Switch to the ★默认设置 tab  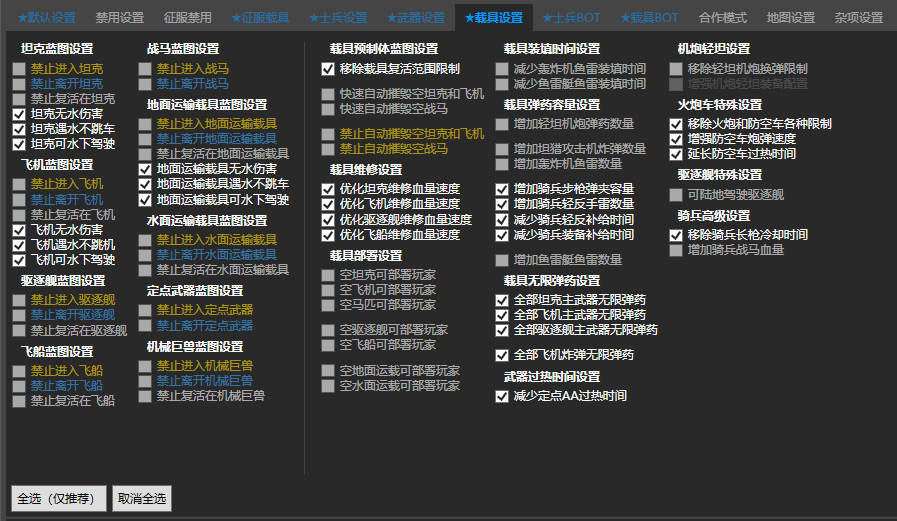click(x=40, y=18)
